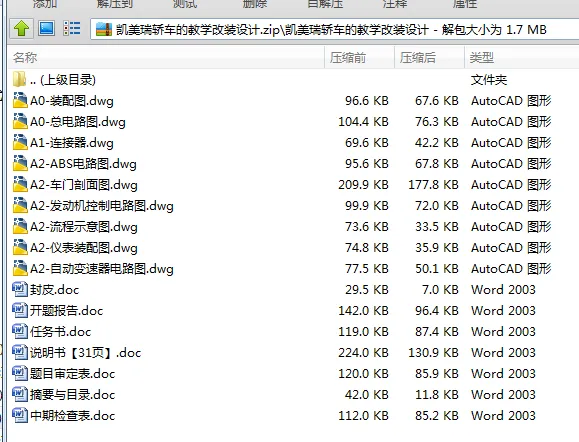This screenshot has width=579, height=442.
Task: Click the archive path address field
Action: 335,30
